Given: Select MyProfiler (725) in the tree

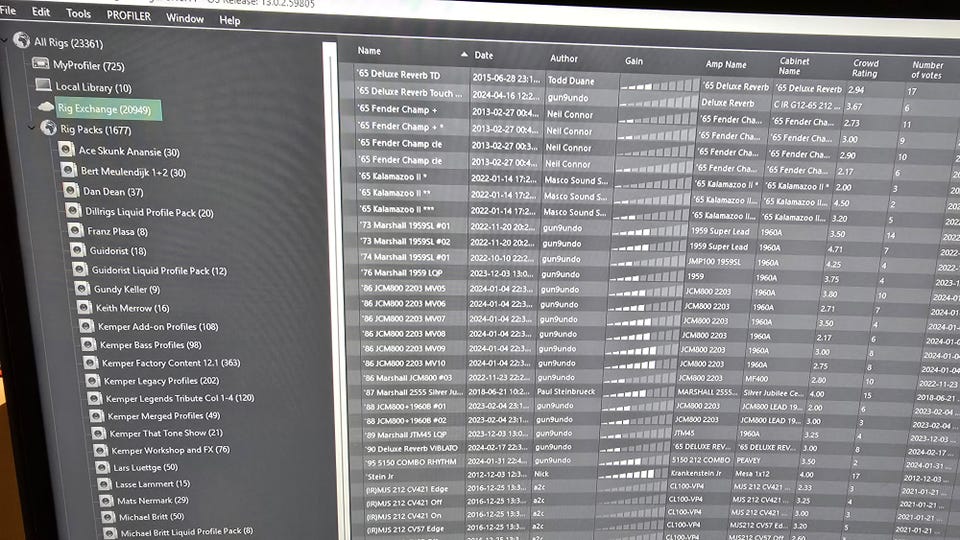Looking at the screenshot, I should pyautogui.click(x=88, y=65).
